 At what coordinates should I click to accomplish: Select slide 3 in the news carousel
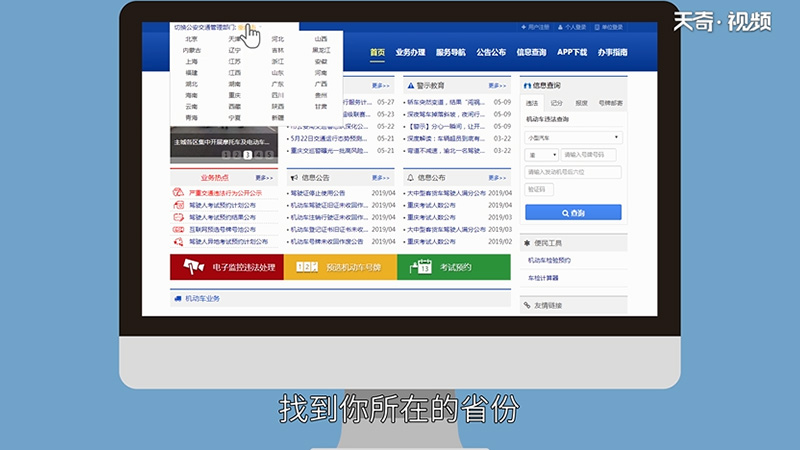[x=247, y=155]
